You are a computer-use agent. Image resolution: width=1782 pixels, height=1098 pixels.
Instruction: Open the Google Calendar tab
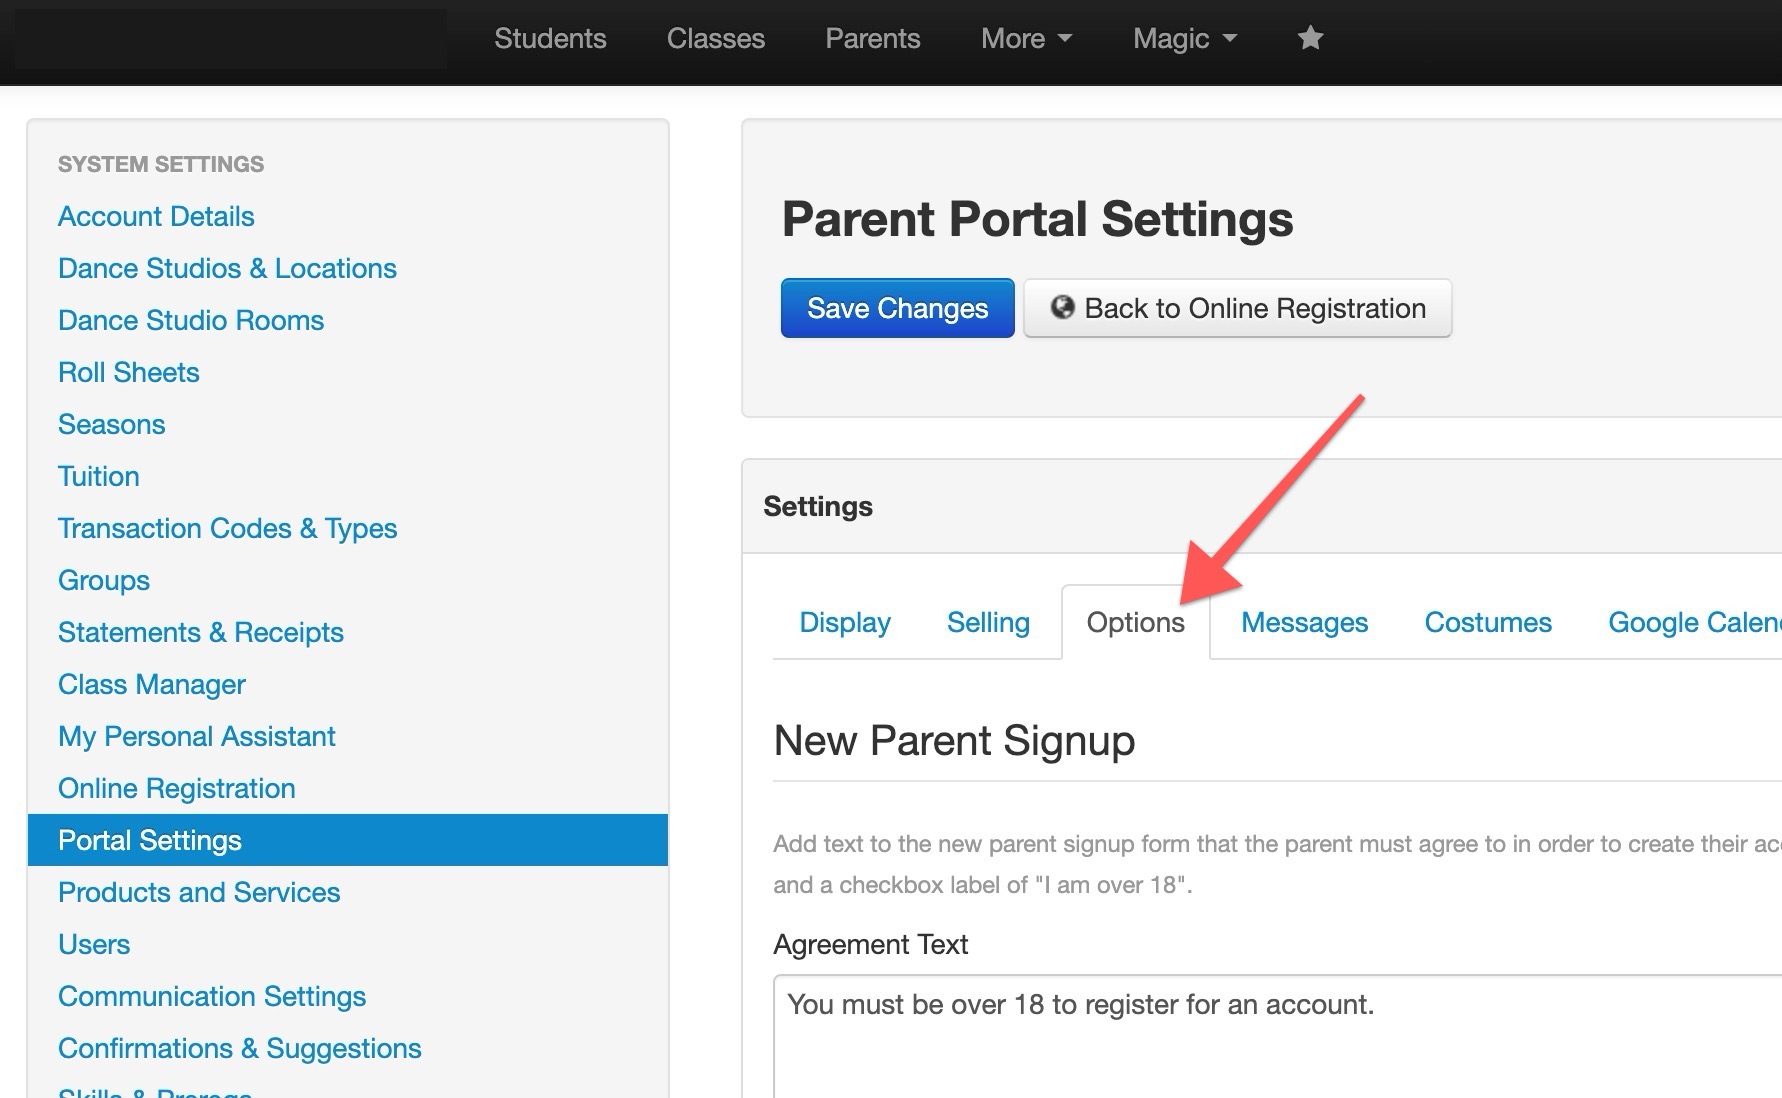coord(1694,622)
